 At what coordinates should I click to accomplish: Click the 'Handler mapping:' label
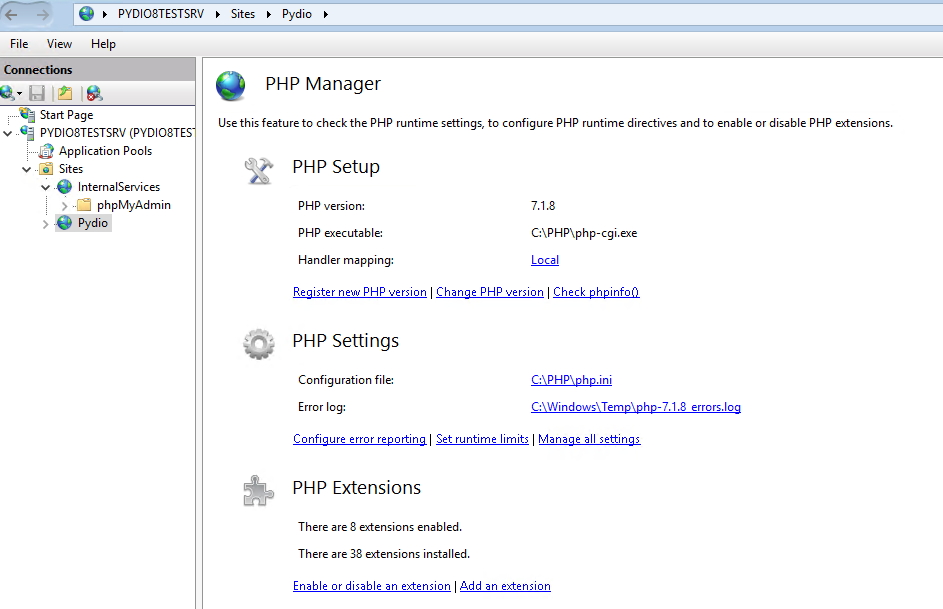(346, 260)
